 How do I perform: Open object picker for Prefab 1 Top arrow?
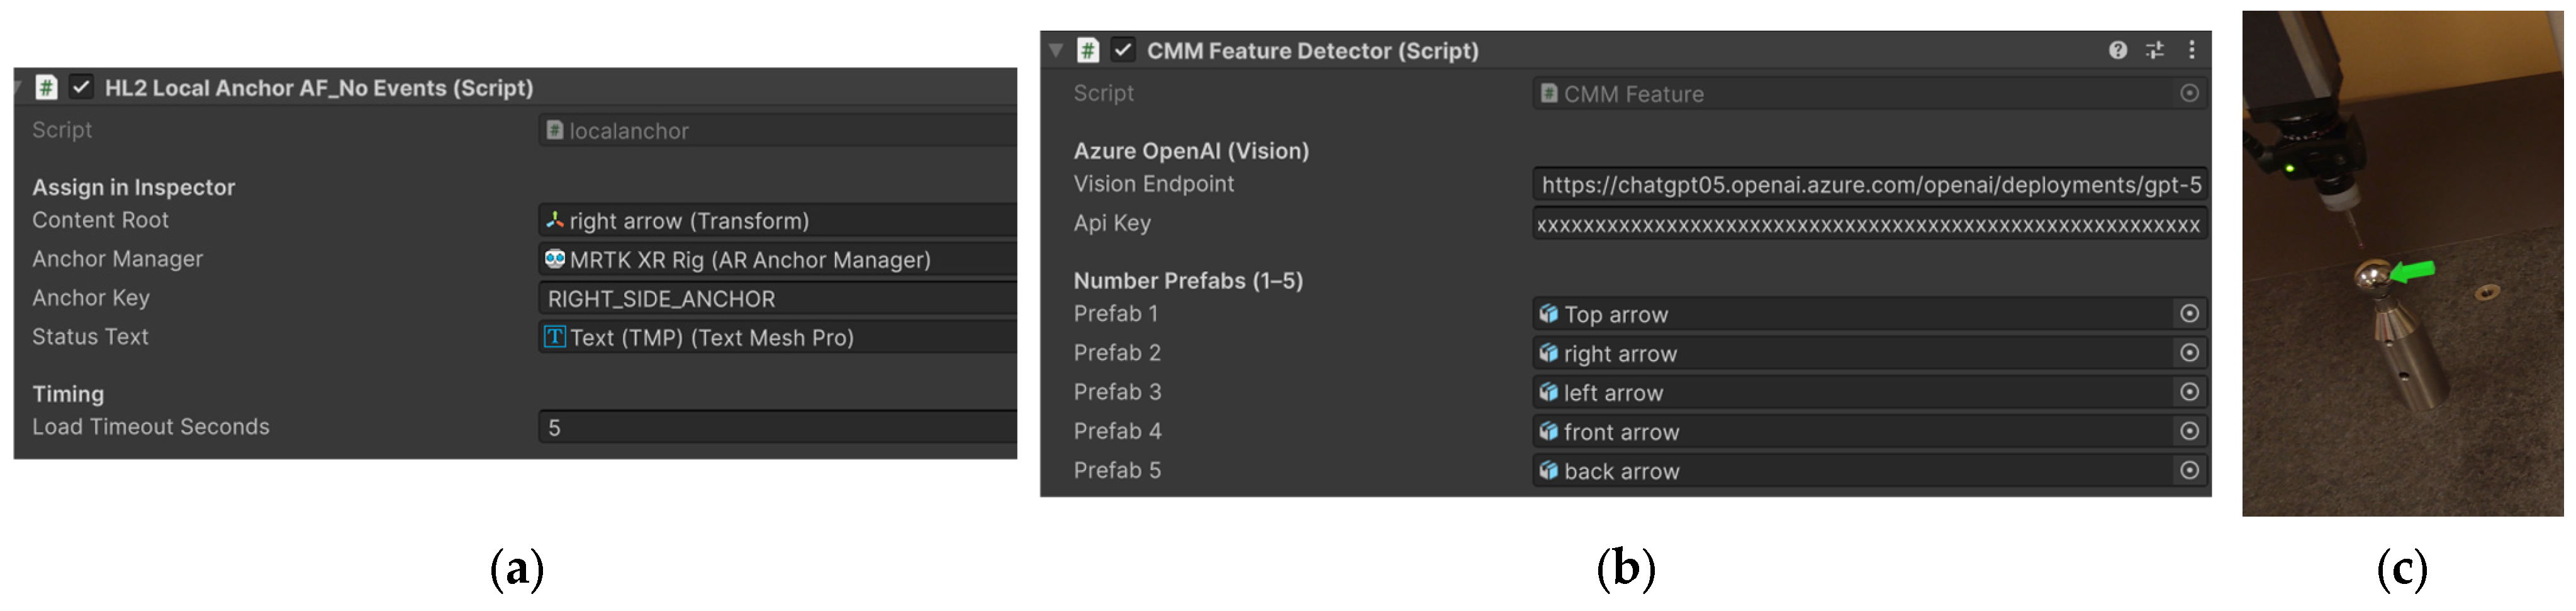pyautogui.click(x=2189, y=314)
